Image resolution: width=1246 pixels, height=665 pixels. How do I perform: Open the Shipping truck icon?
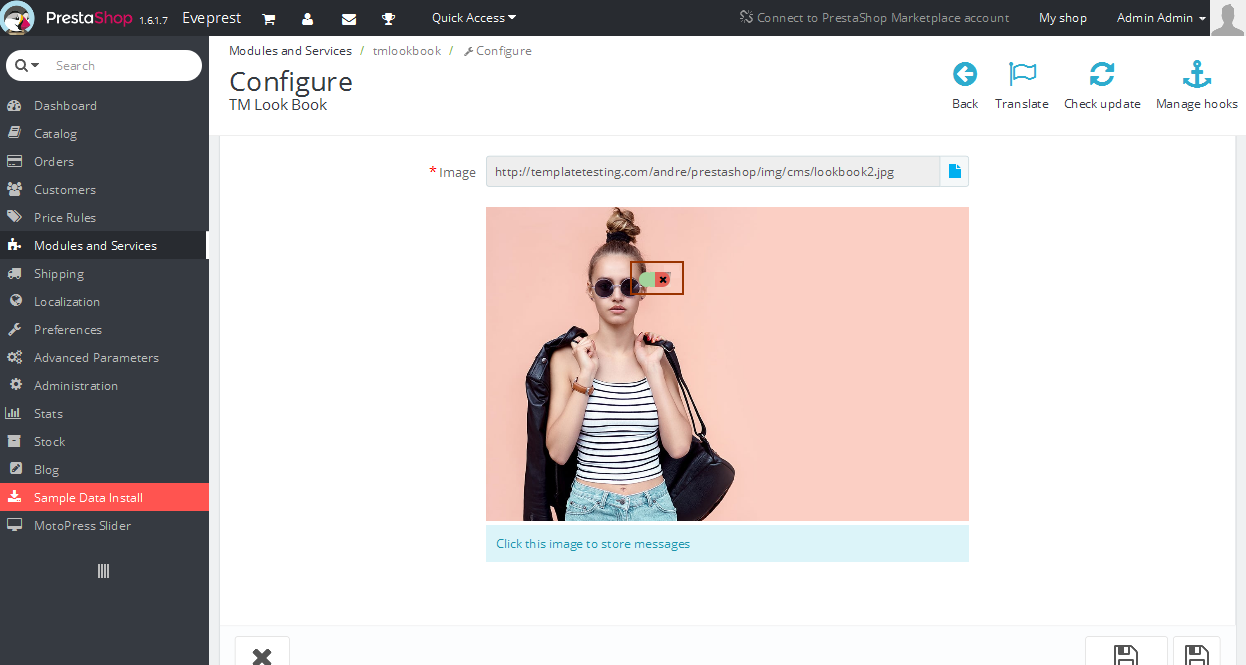[14, 273]
